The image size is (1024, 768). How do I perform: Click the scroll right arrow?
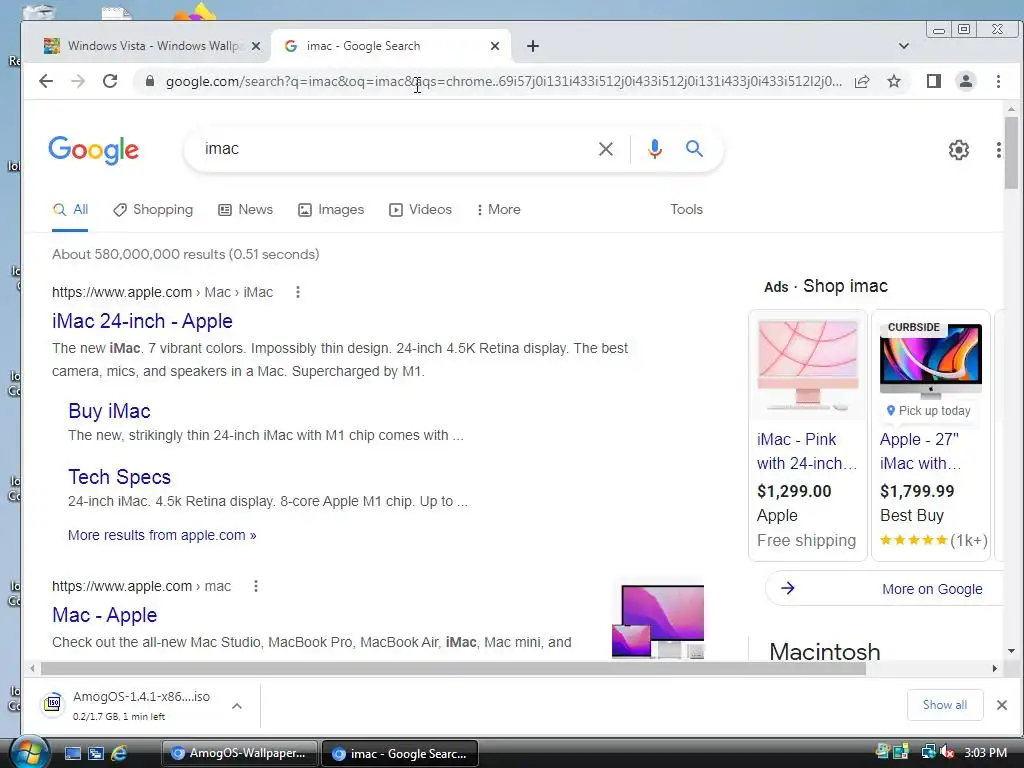click(x=995, y=669)
